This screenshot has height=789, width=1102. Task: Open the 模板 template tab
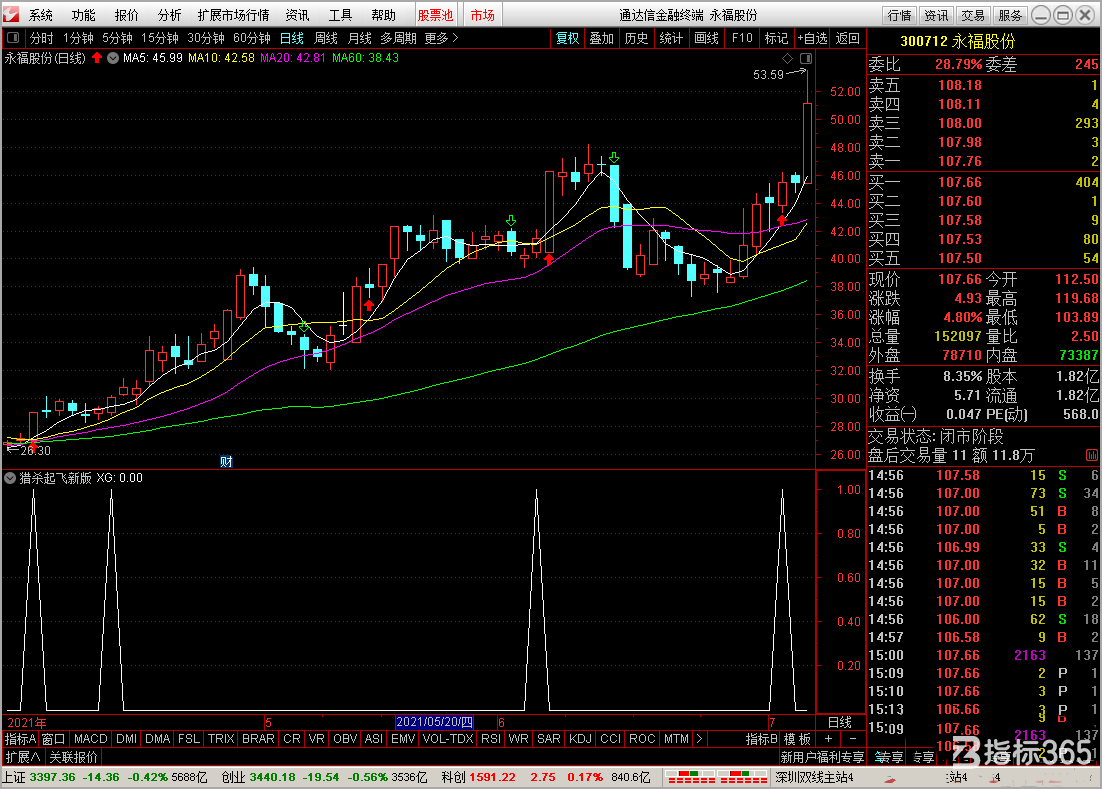tap(797, 738)
